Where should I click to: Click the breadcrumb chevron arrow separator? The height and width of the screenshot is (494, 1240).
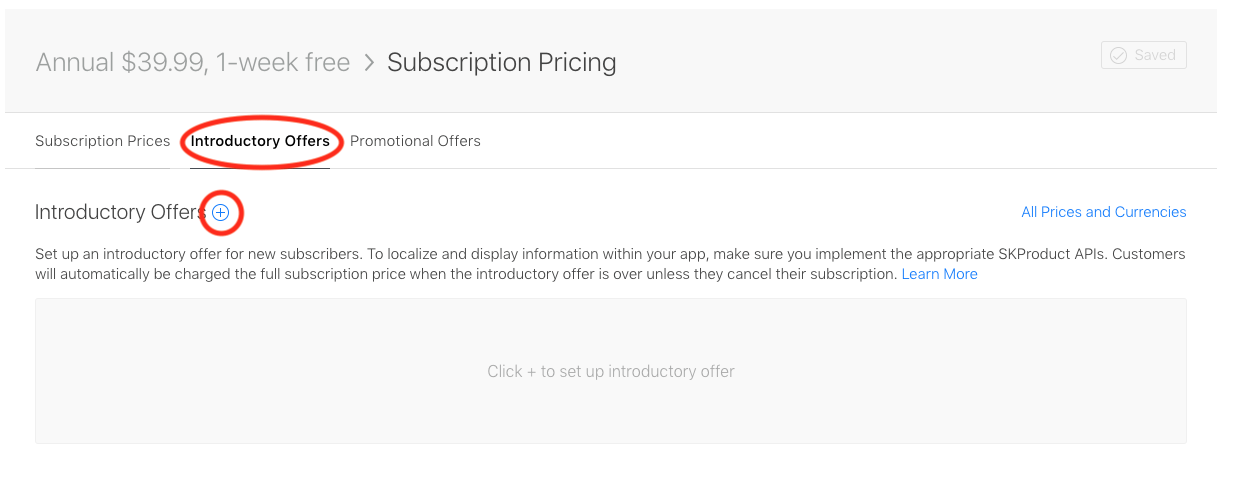pyautogui.click(x=369, y=63)
